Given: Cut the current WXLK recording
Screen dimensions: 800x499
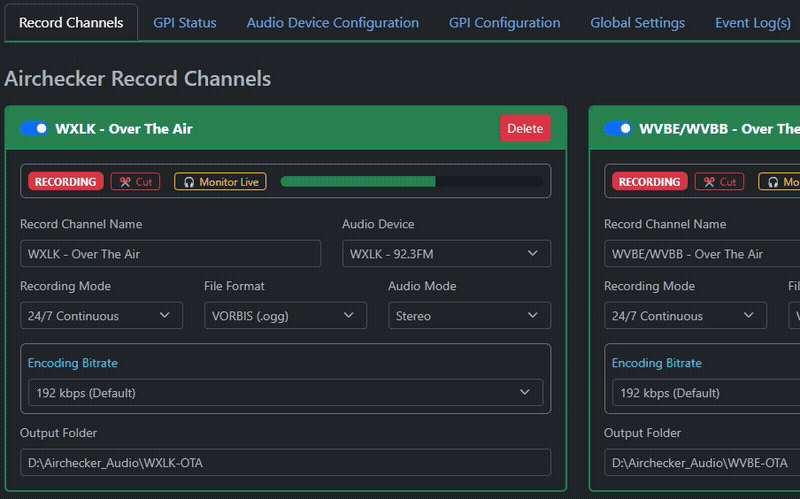Looking at the screenshot, I should 136,182.
